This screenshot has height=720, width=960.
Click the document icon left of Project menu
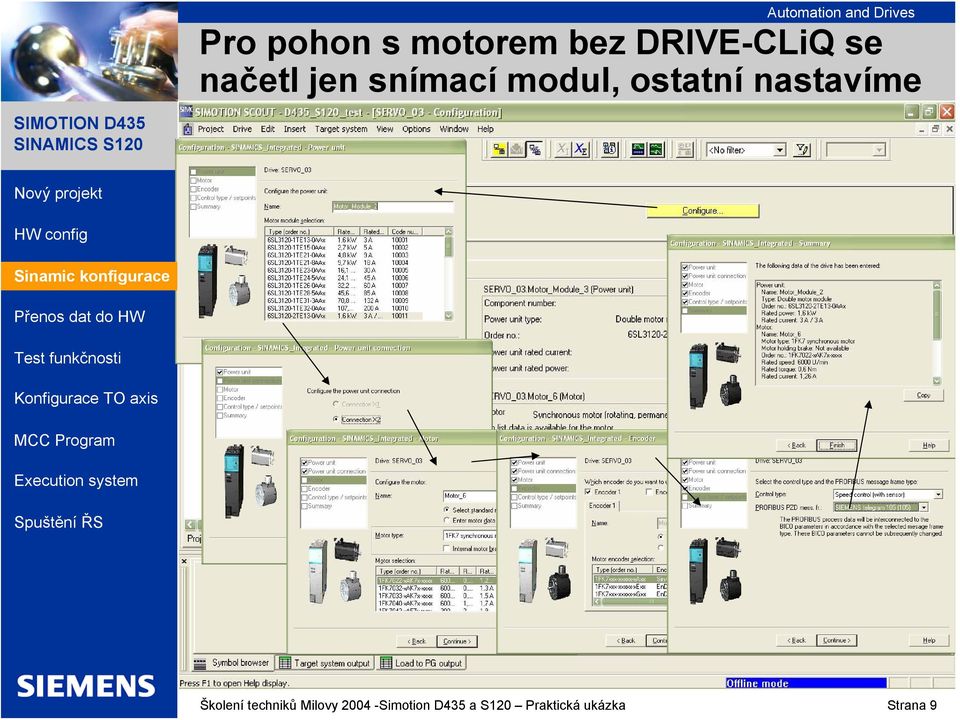coord(187,129)
